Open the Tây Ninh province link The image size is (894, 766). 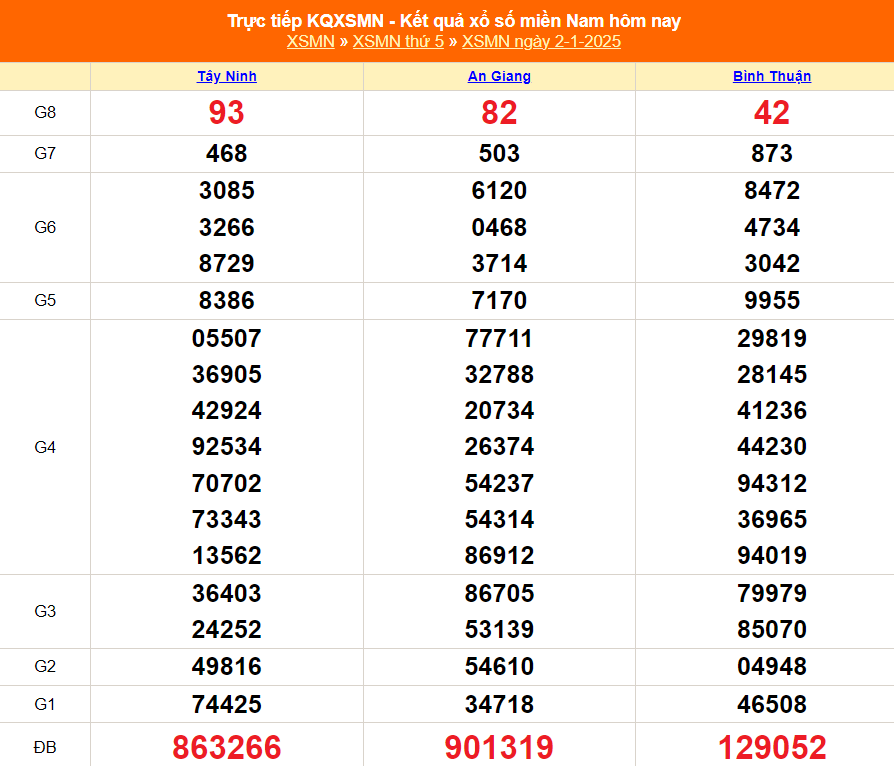(227, 76)
